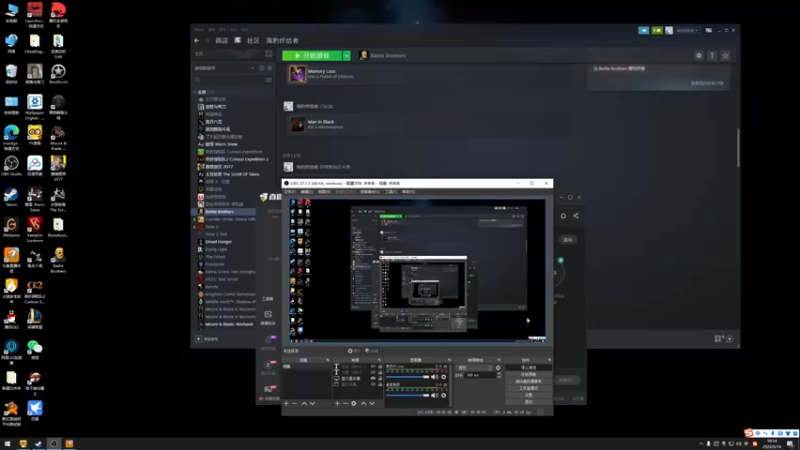
Task: Mute the second audio channel in OBS mixer
Action: [434, 395]
